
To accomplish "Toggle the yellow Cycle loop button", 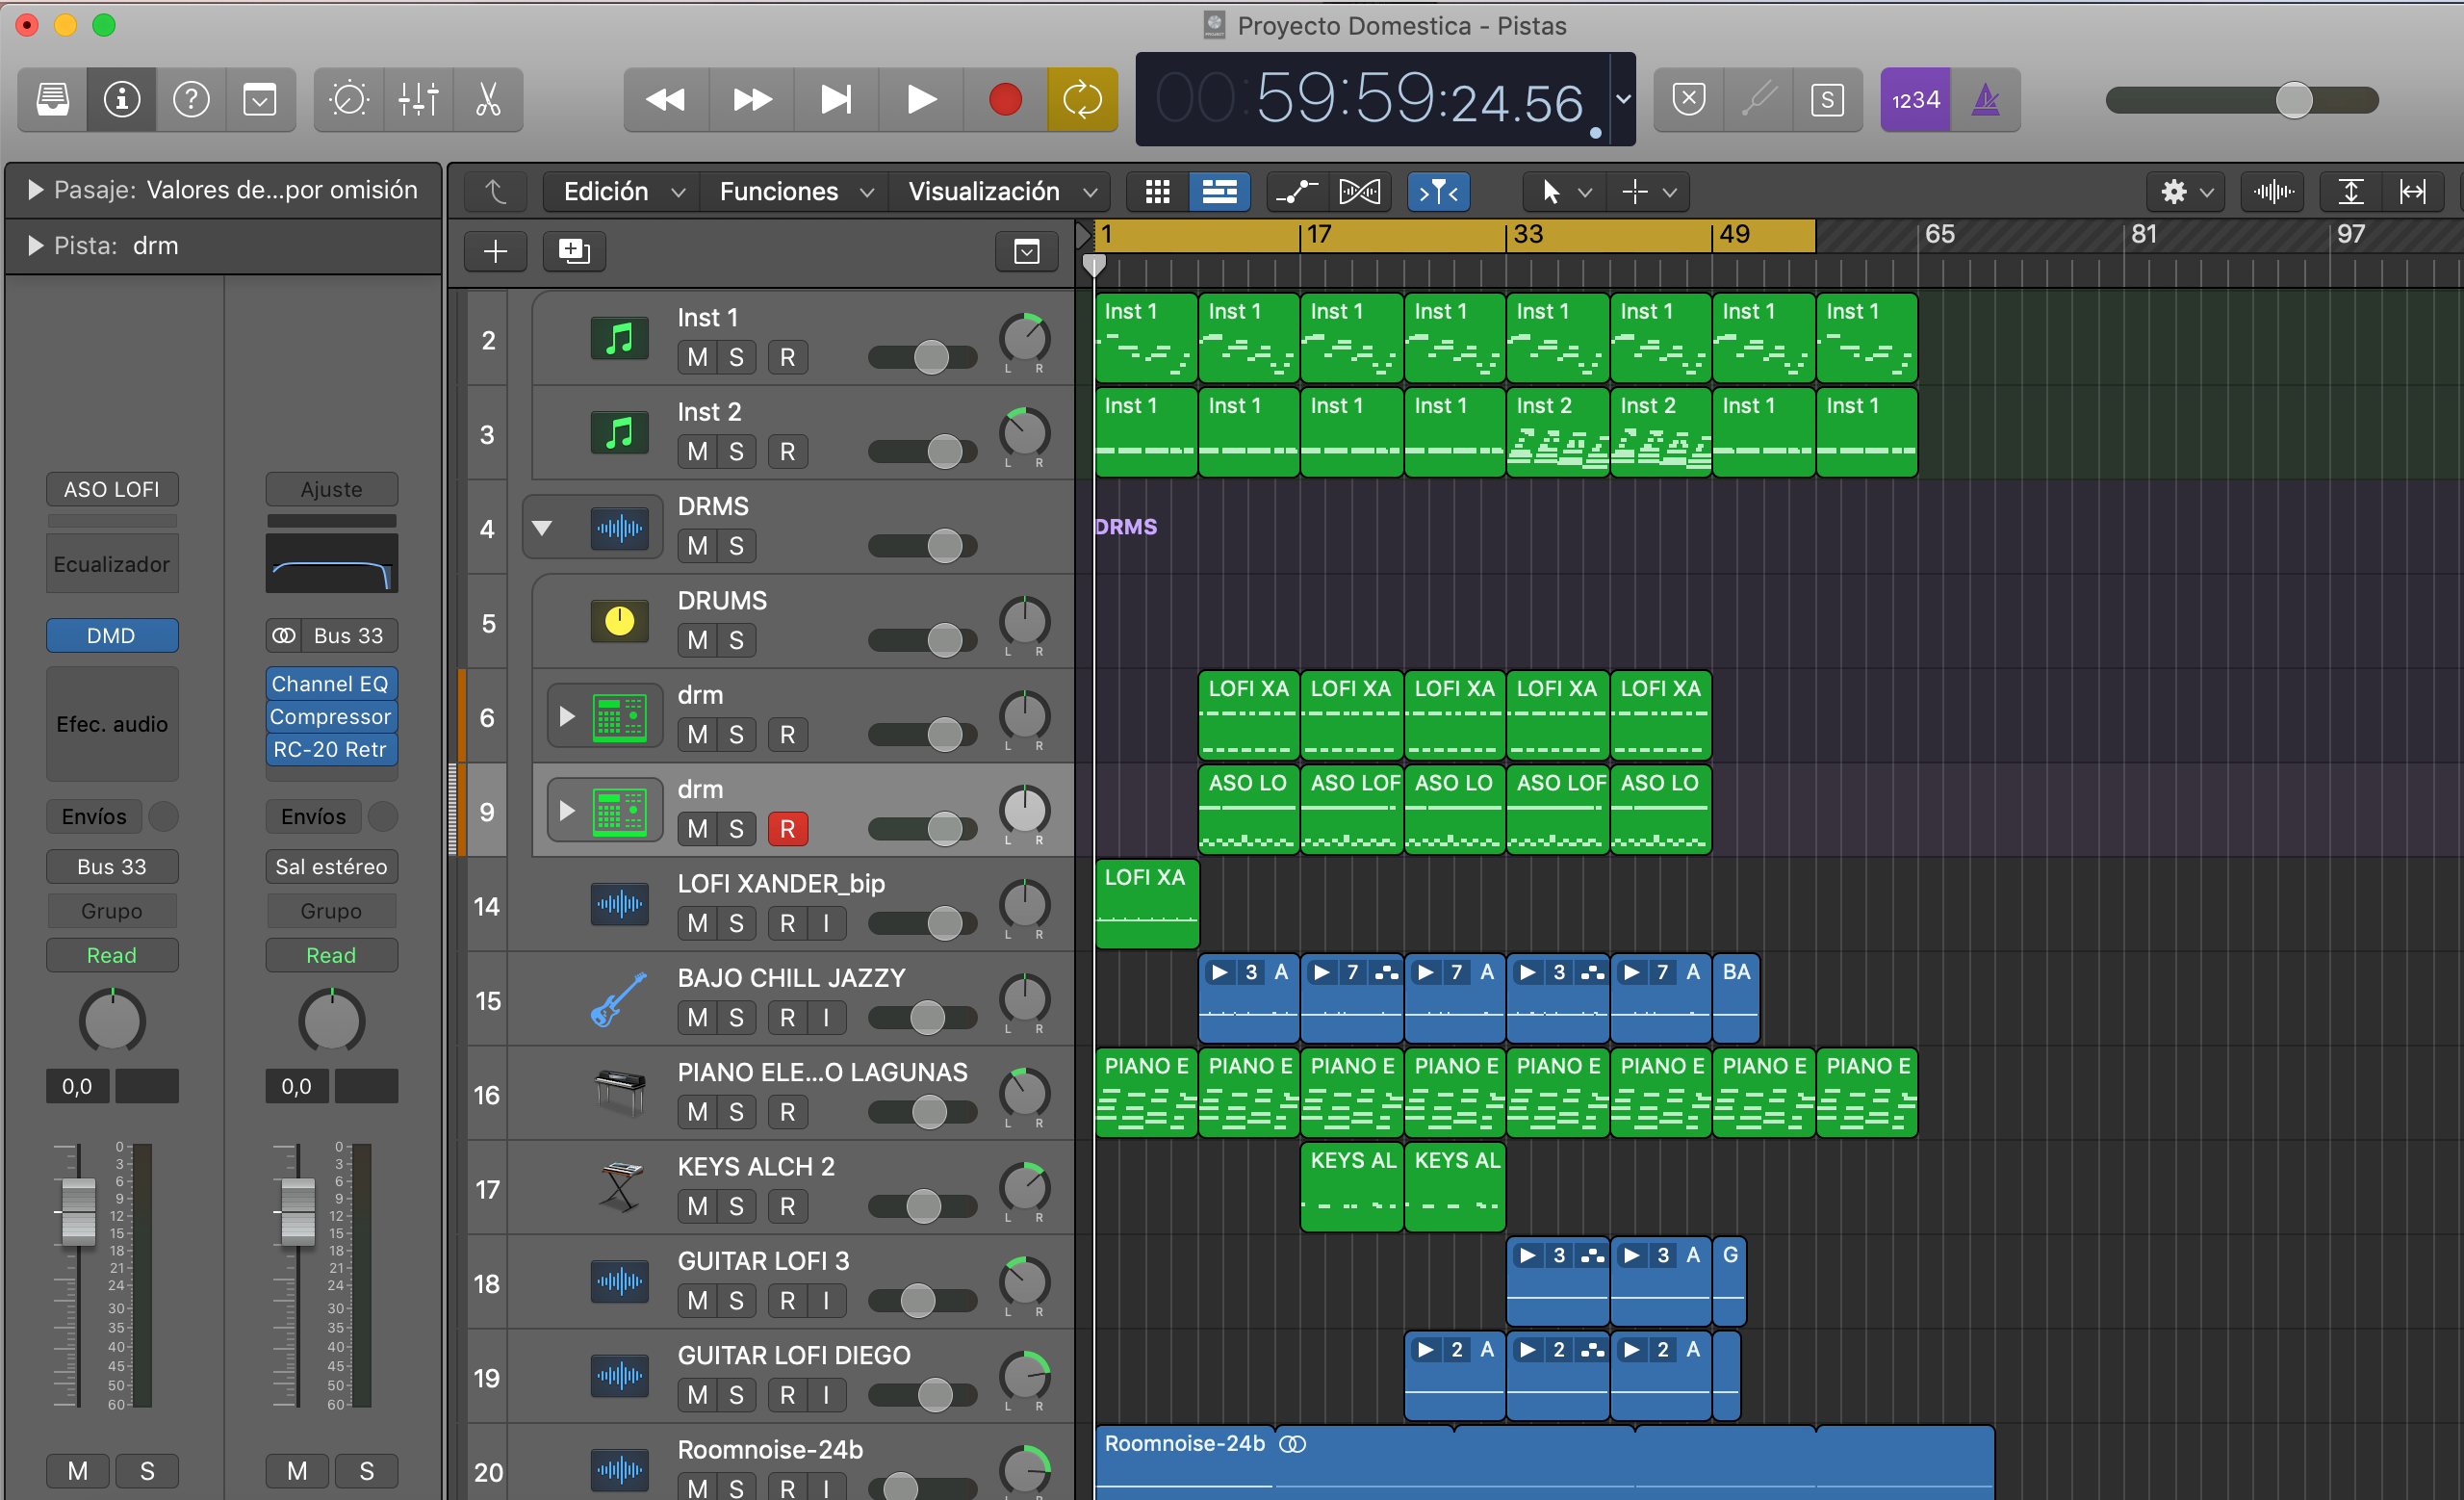I will 1082,100.
